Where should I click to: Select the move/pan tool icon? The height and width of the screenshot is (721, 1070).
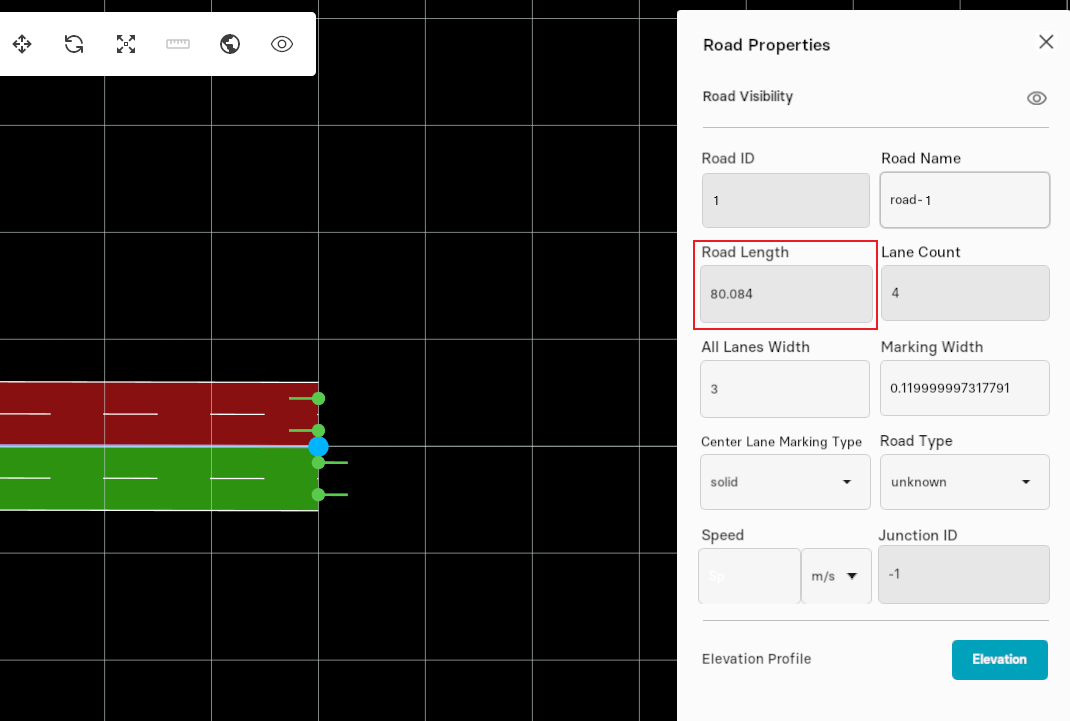tap(22, 44)
